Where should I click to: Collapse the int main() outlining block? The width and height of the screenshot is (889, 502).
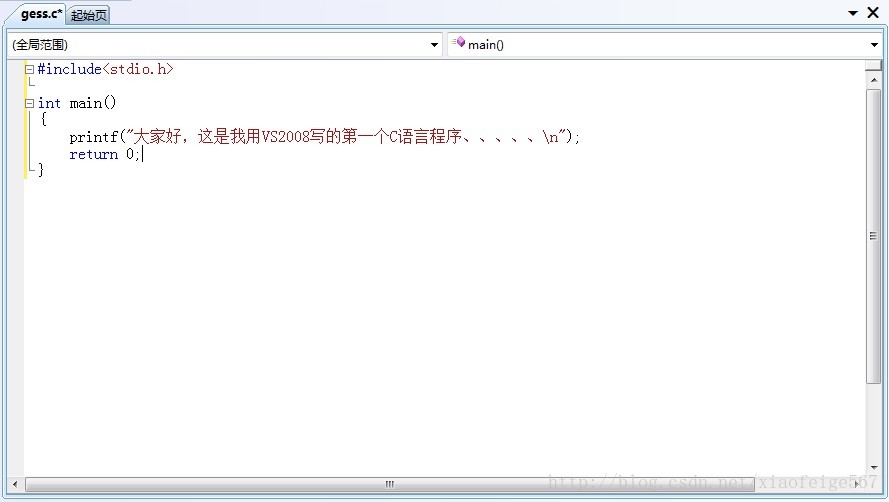click(29, 103)
